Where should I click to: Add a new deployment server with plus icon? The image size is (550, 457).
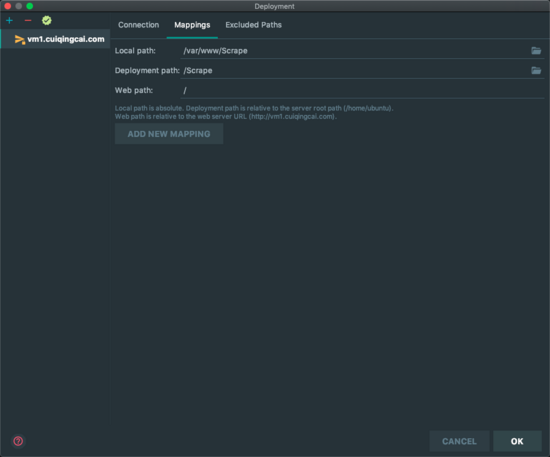point(9,21)
